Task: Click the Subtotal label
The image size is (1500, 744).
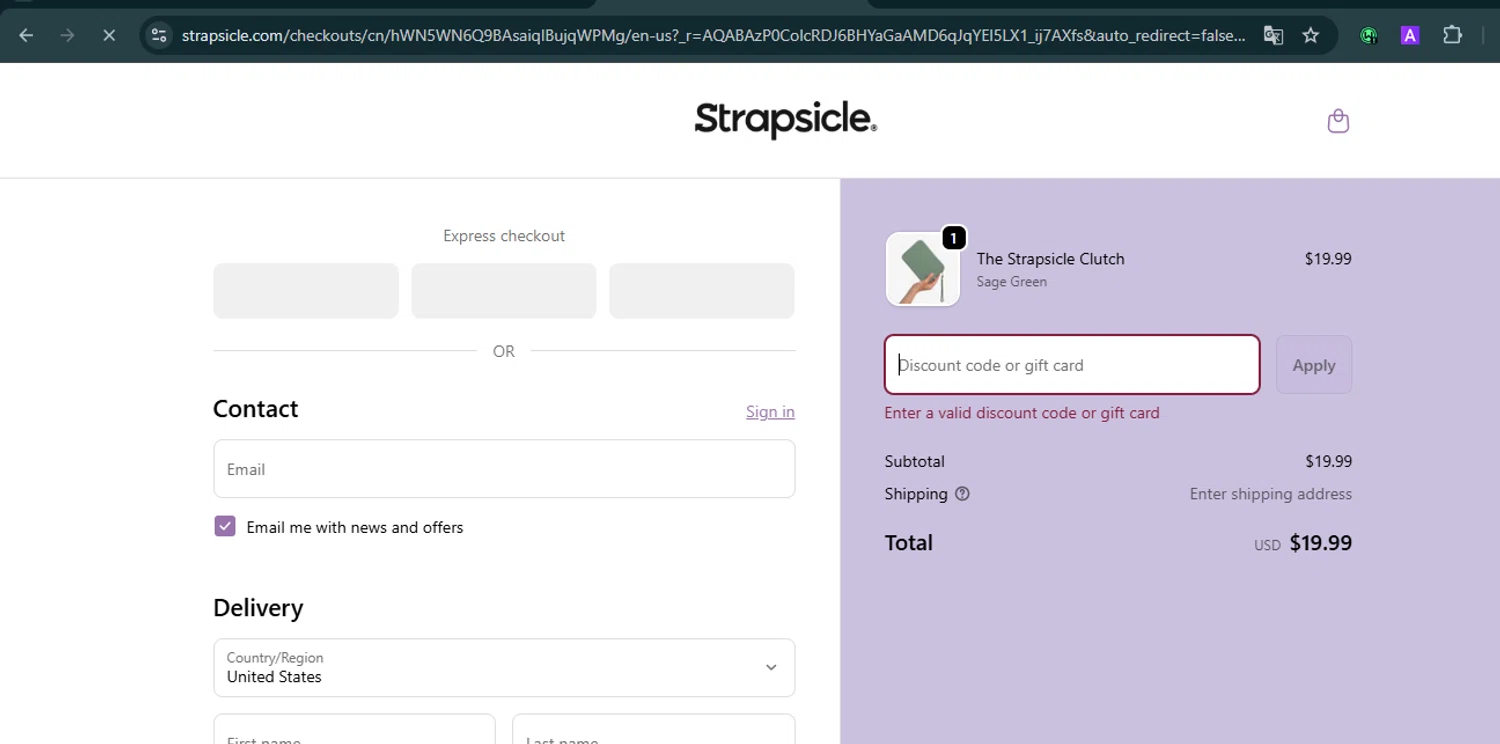Action: coord(915,462)
